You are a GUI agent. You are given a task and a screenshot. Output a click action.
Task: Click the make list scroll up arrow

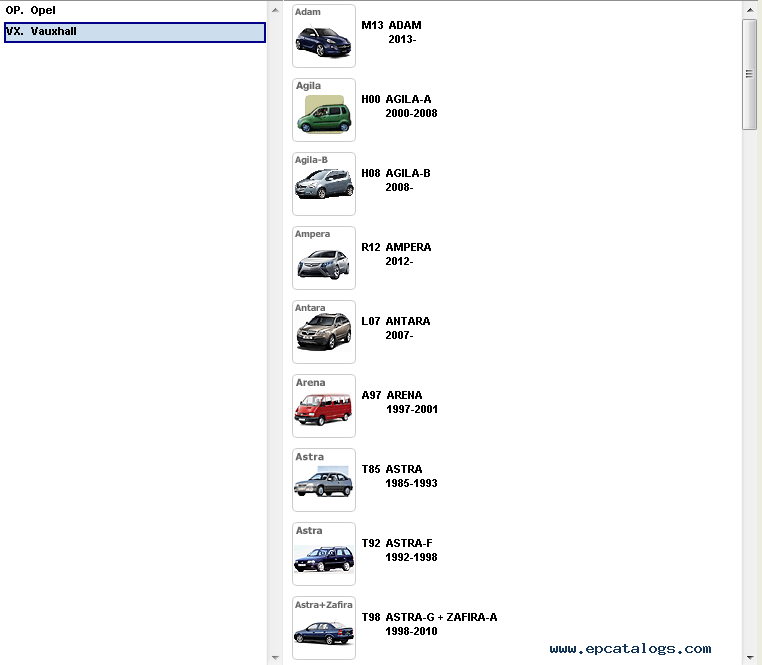275,10
